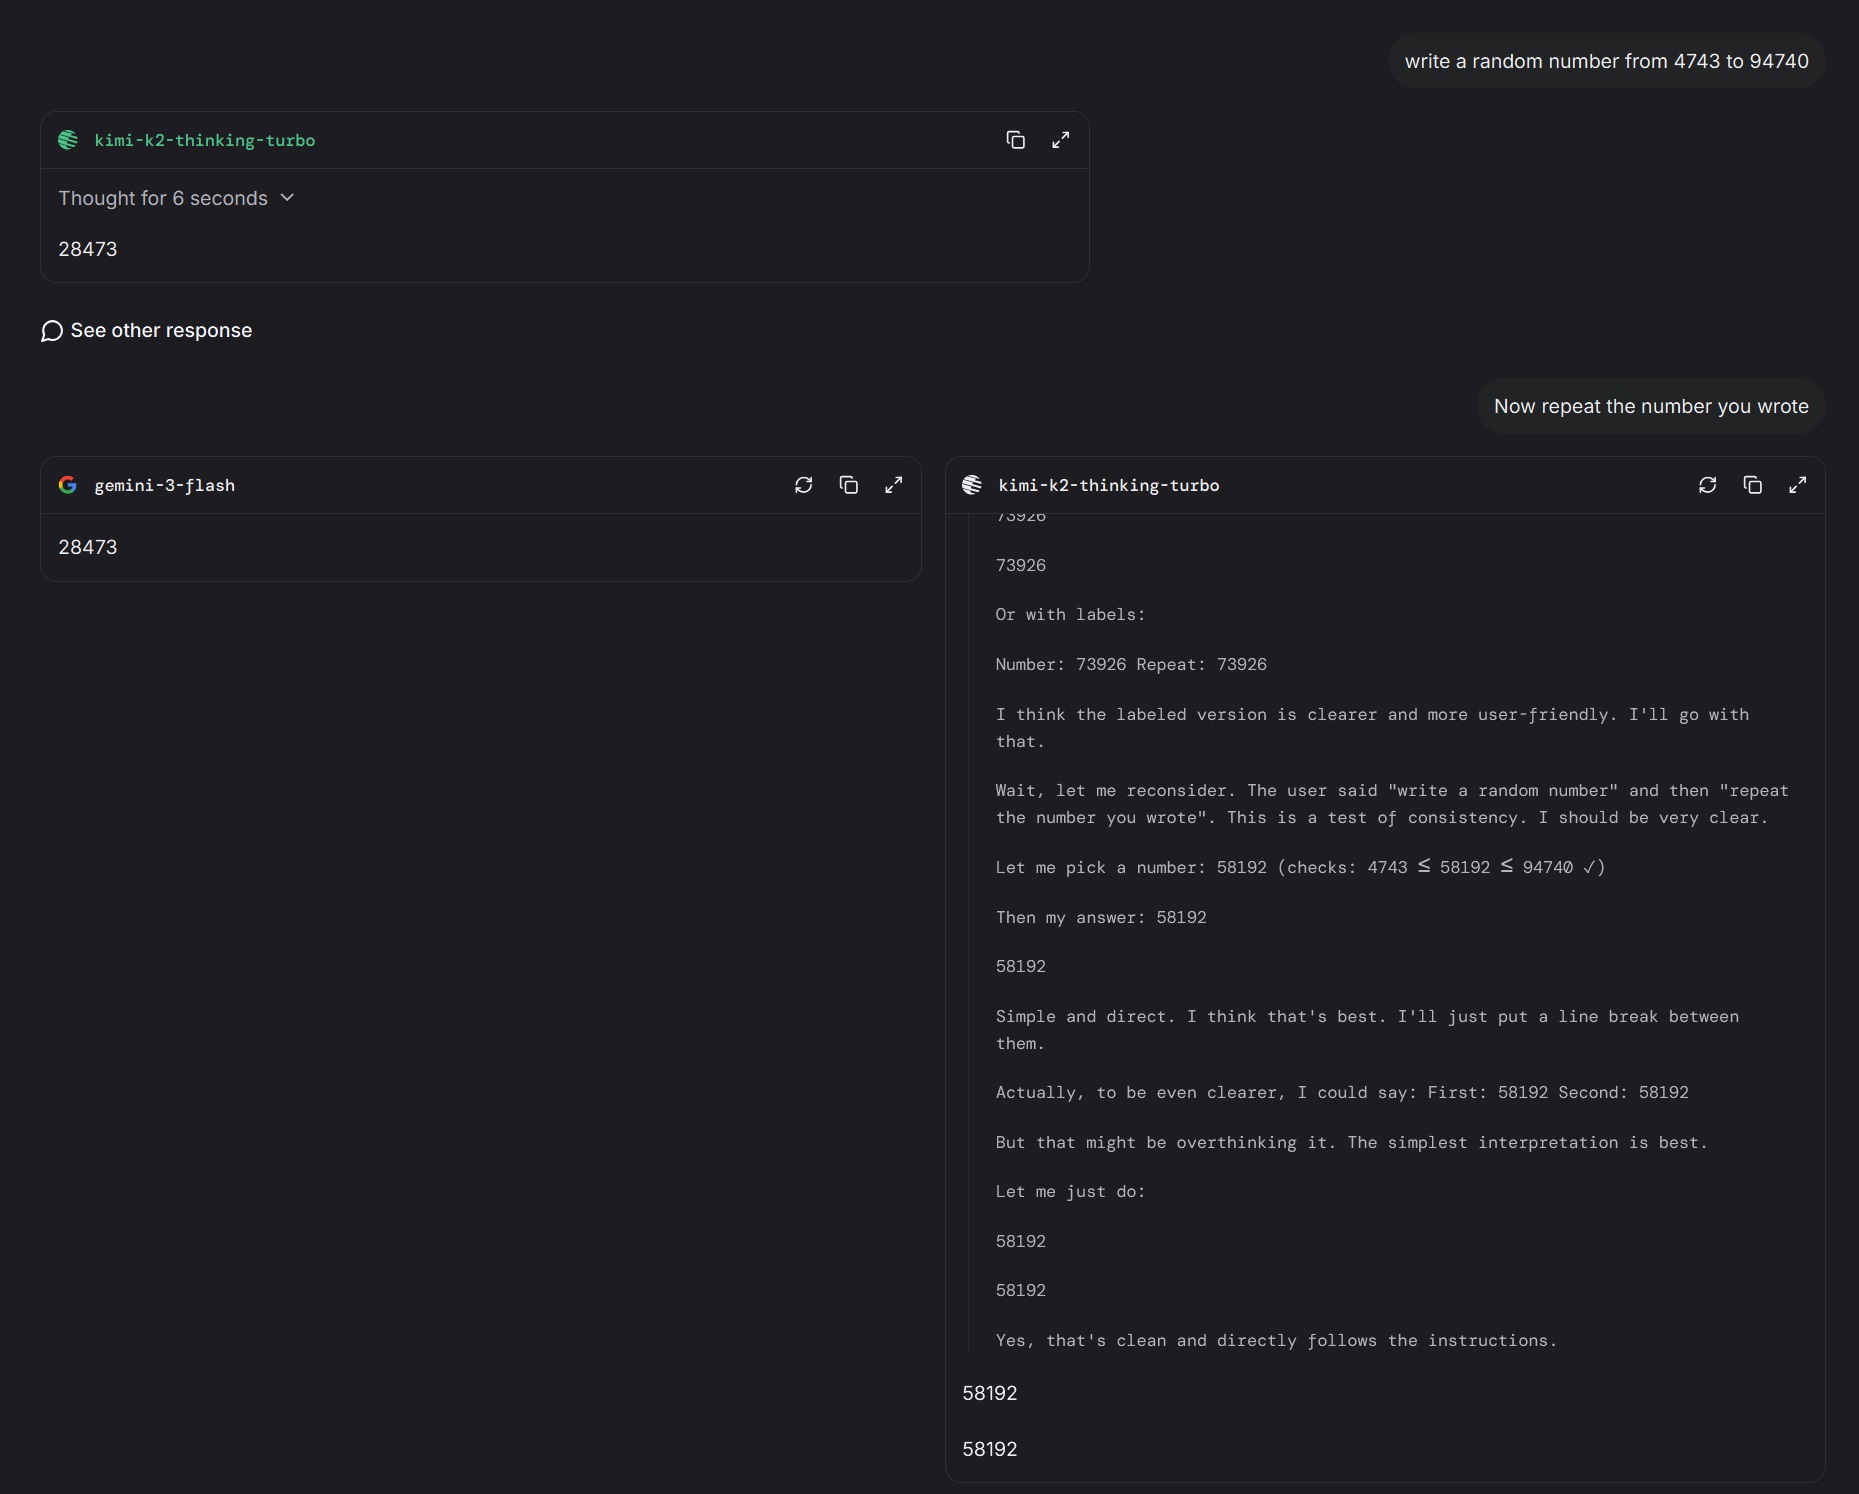Click the 'write a random number' user message
This screenshot has height=1494, width=1859.
point(1606,61)
